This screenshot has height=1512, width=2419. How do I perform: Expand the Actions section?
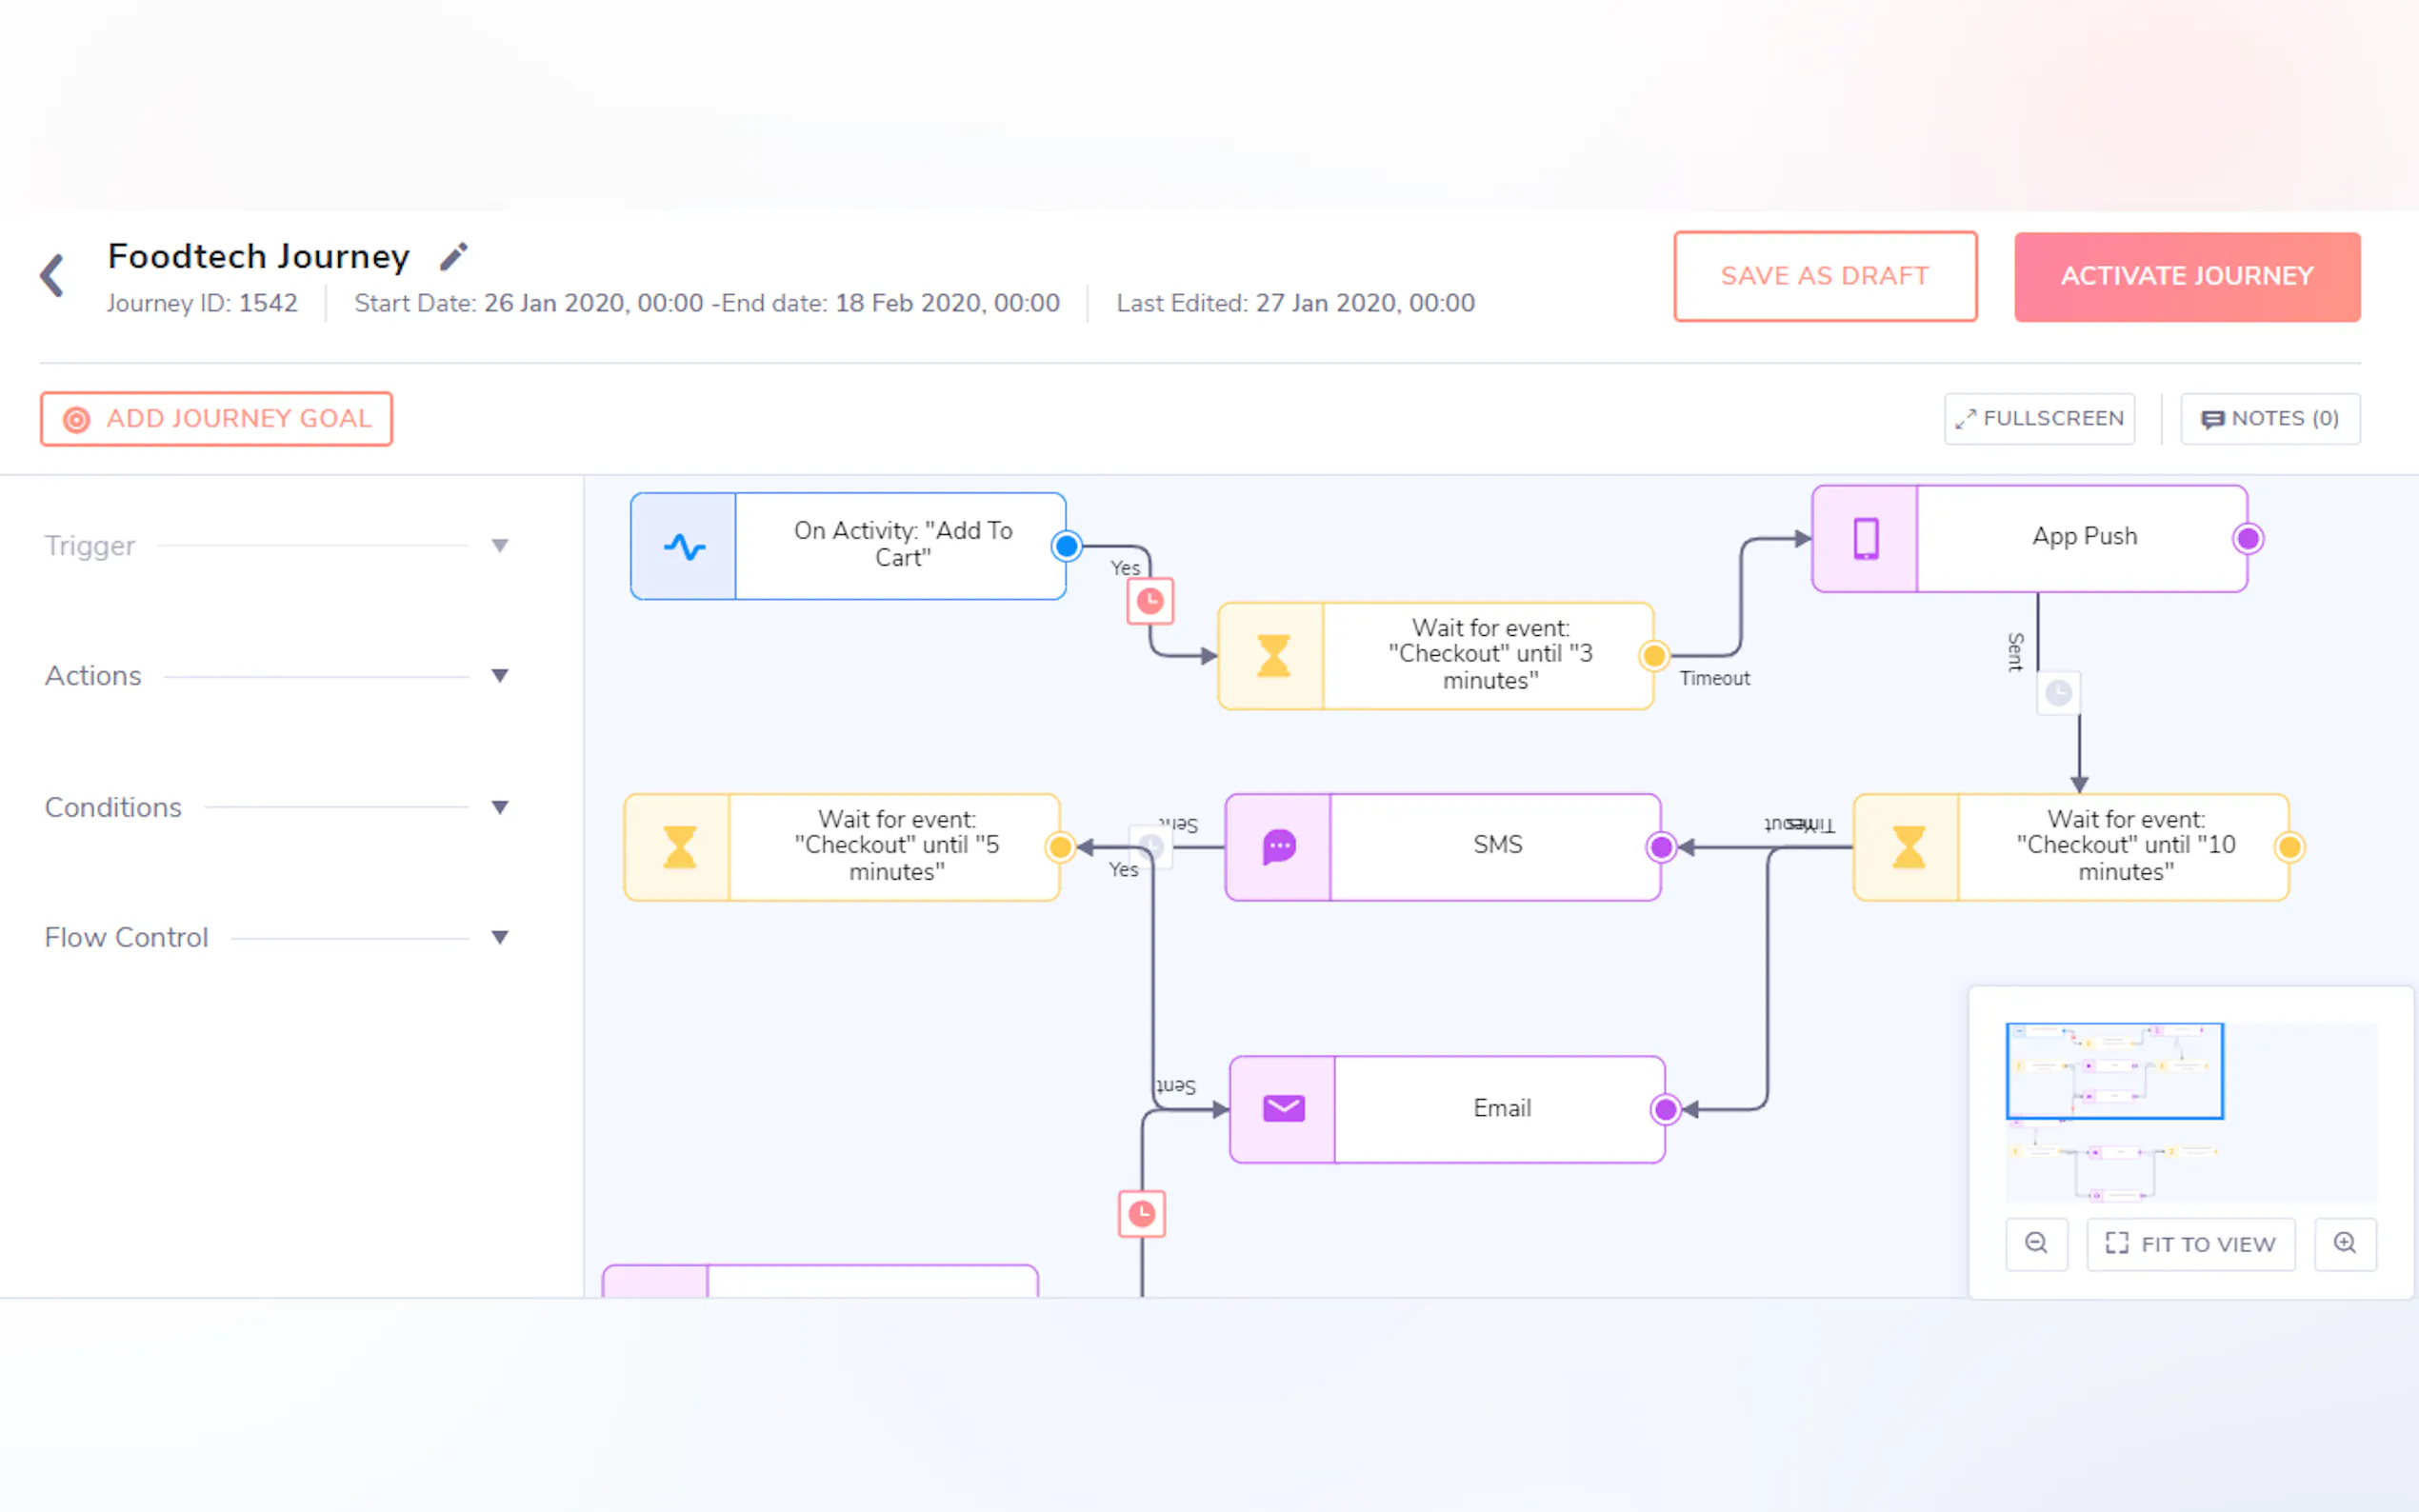pyautogui.click(x=500, y=676)
